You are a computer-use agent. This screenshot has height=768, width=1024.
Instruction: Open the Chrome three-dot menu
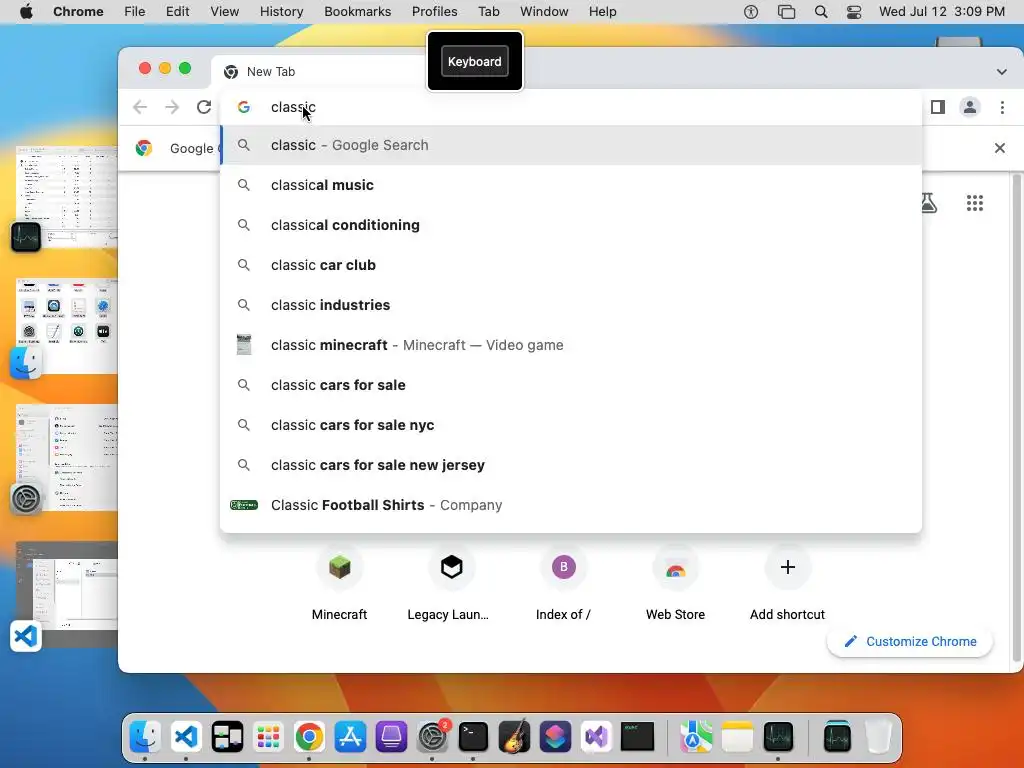pyautogui.click(x=1002, y=107)
